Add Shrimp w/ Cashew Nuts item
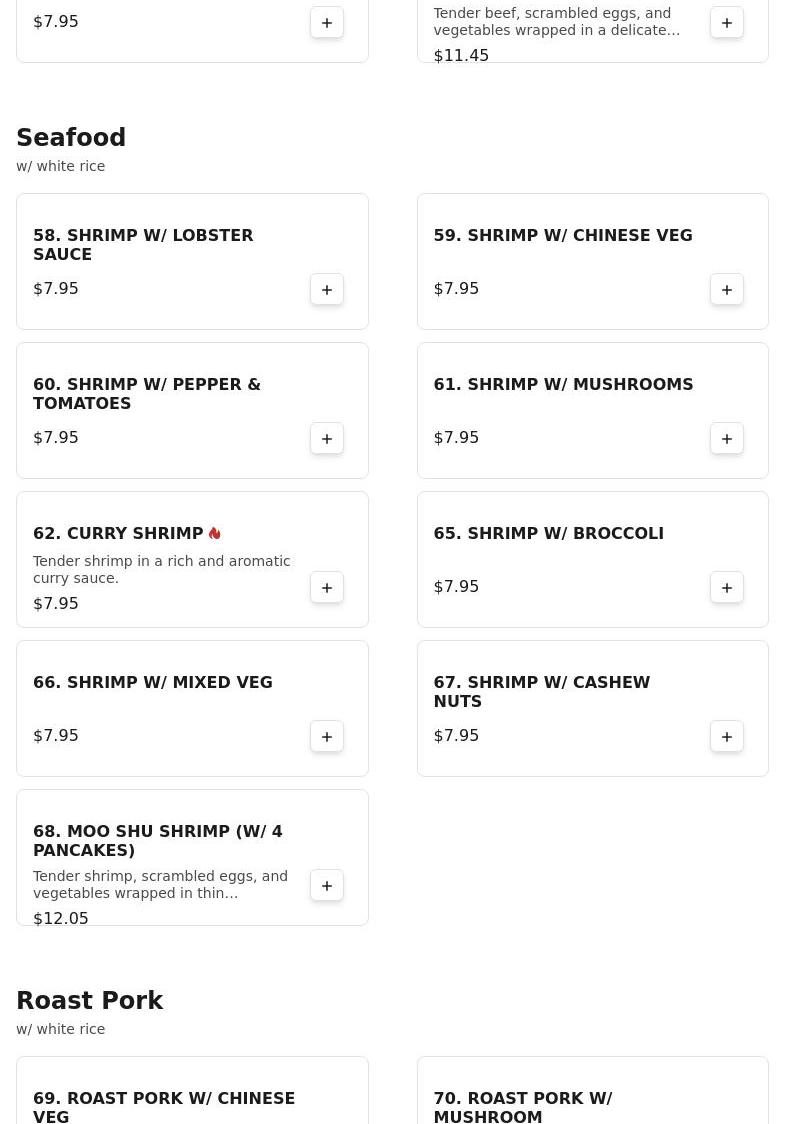The width and height of the screenshot is (785, 1124). point(727,736)
